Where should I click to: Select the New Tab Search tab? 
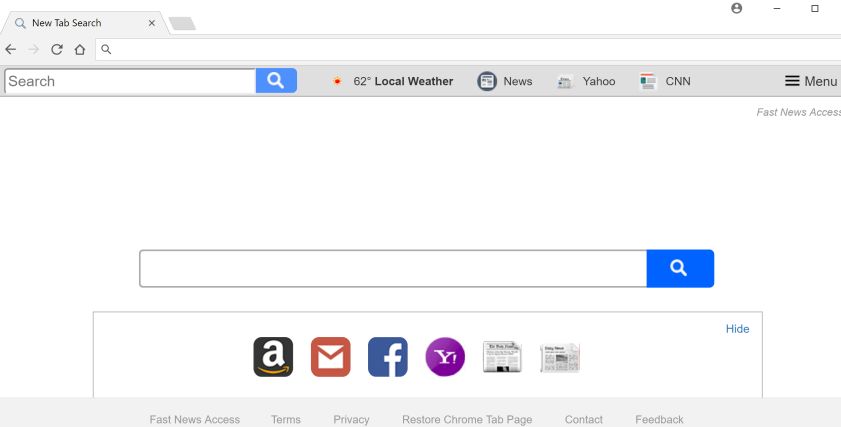point(85,23)
